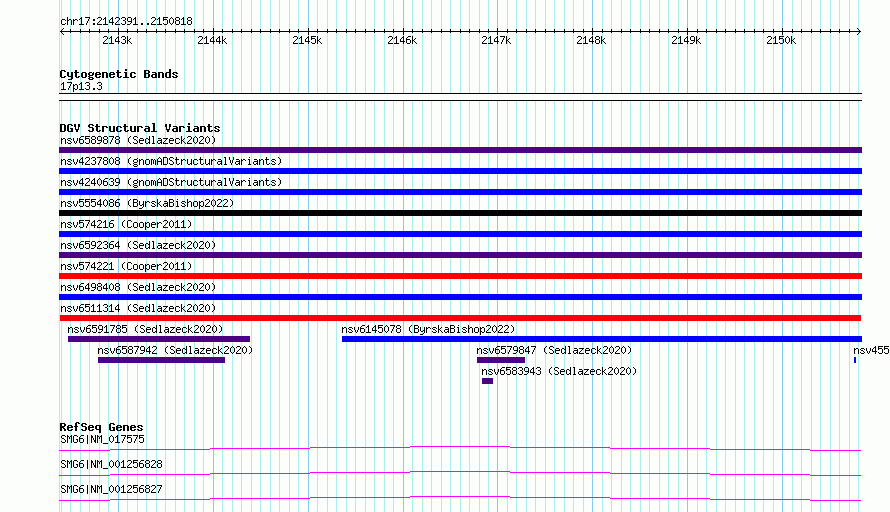This screenshot has width=890, height=512.
Task: Click the nsv6591785 (Sedlazeck2020) label
Action: coord(145,329)
